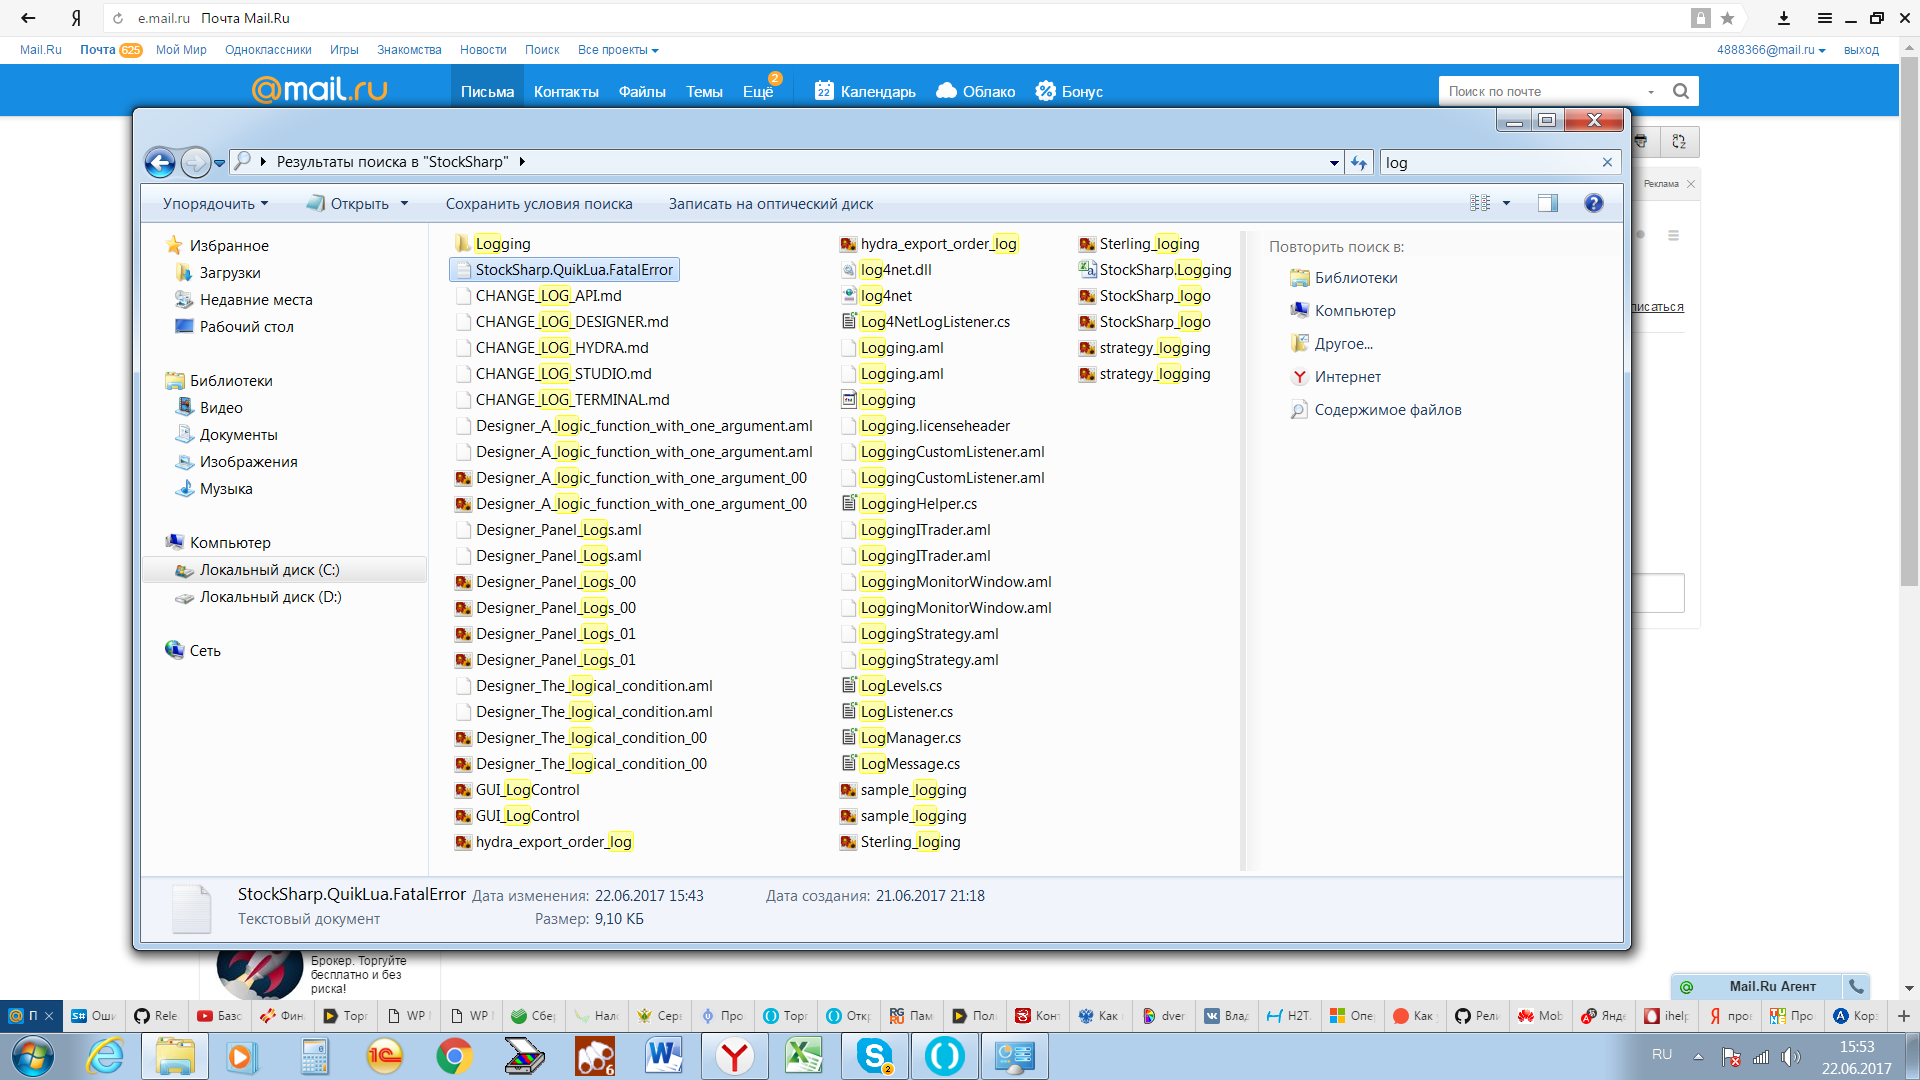Open the Файлы tab in Mail.ru
This screenshot has height=1080, width=1920.
coord(642,91)
